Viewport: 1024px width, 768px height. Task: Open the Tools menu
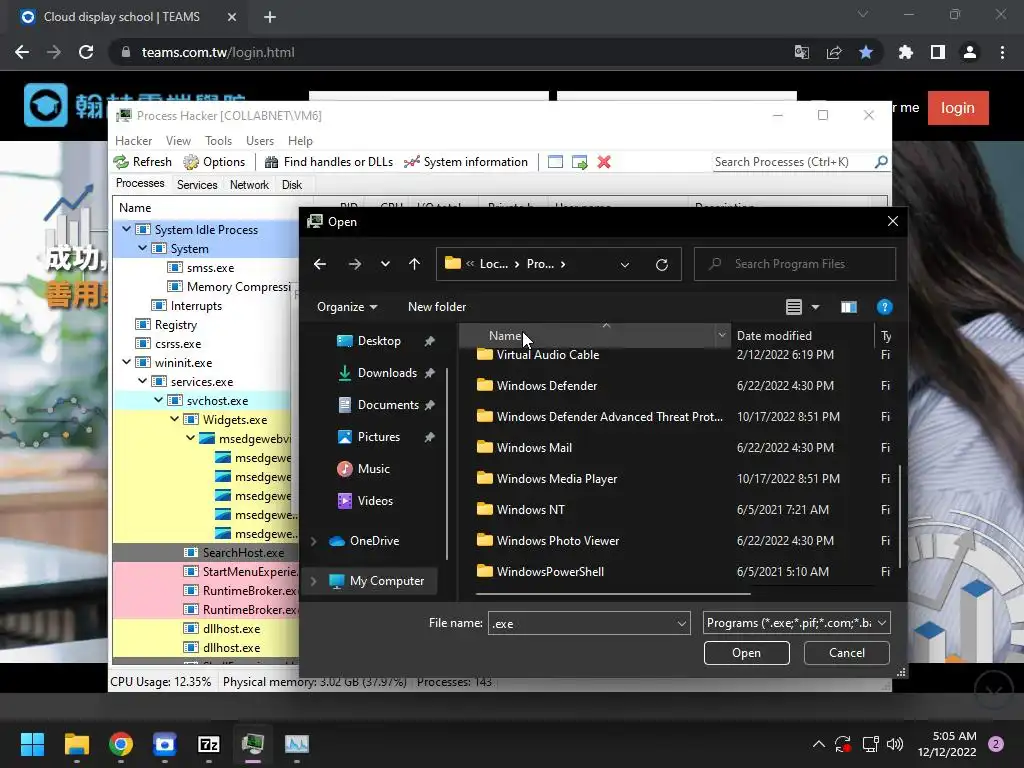[x=218, y=140]
